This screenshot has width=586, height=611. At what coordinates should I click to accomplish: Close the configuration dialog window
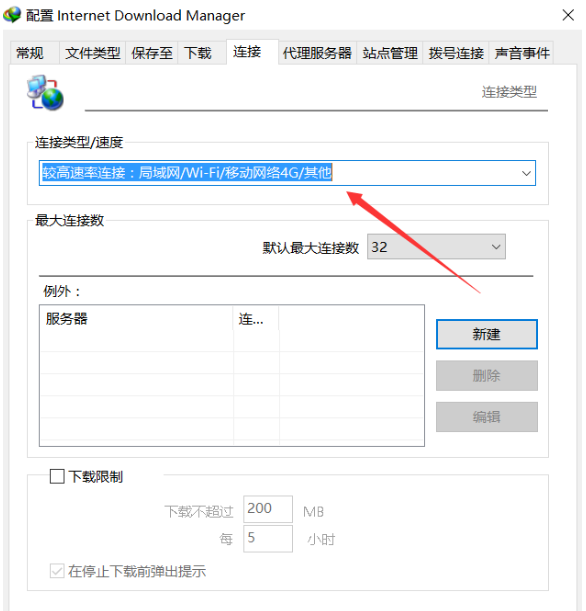(568, 15)
